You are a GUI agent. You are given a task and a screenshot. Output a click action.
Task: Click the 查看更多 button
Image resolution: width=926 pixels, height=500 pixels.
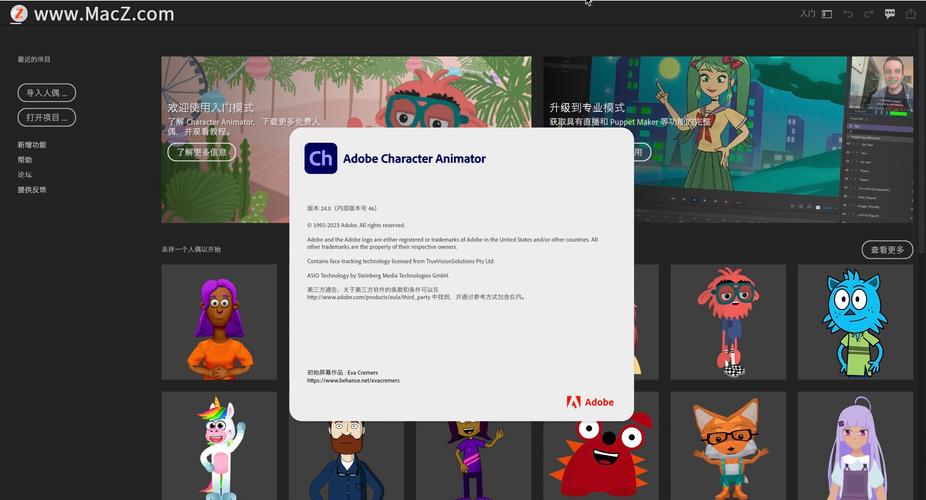[887, 250]
